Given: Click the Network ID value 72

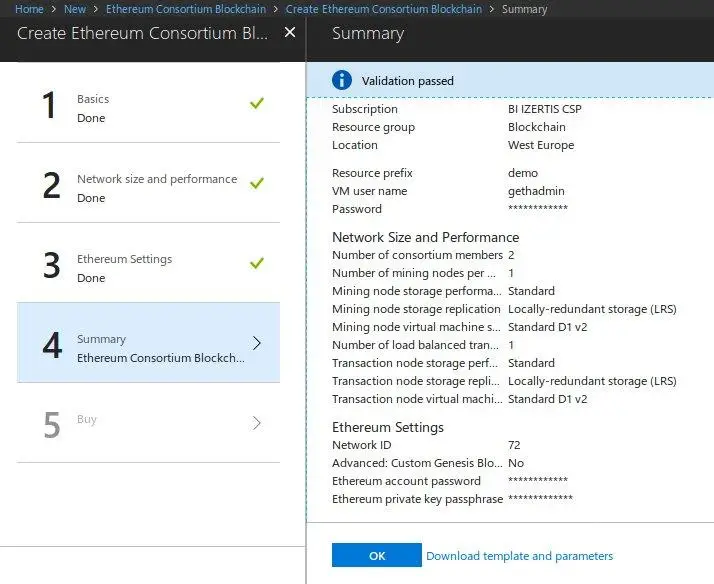Looking at the screenshot, I should click(514, 445).
